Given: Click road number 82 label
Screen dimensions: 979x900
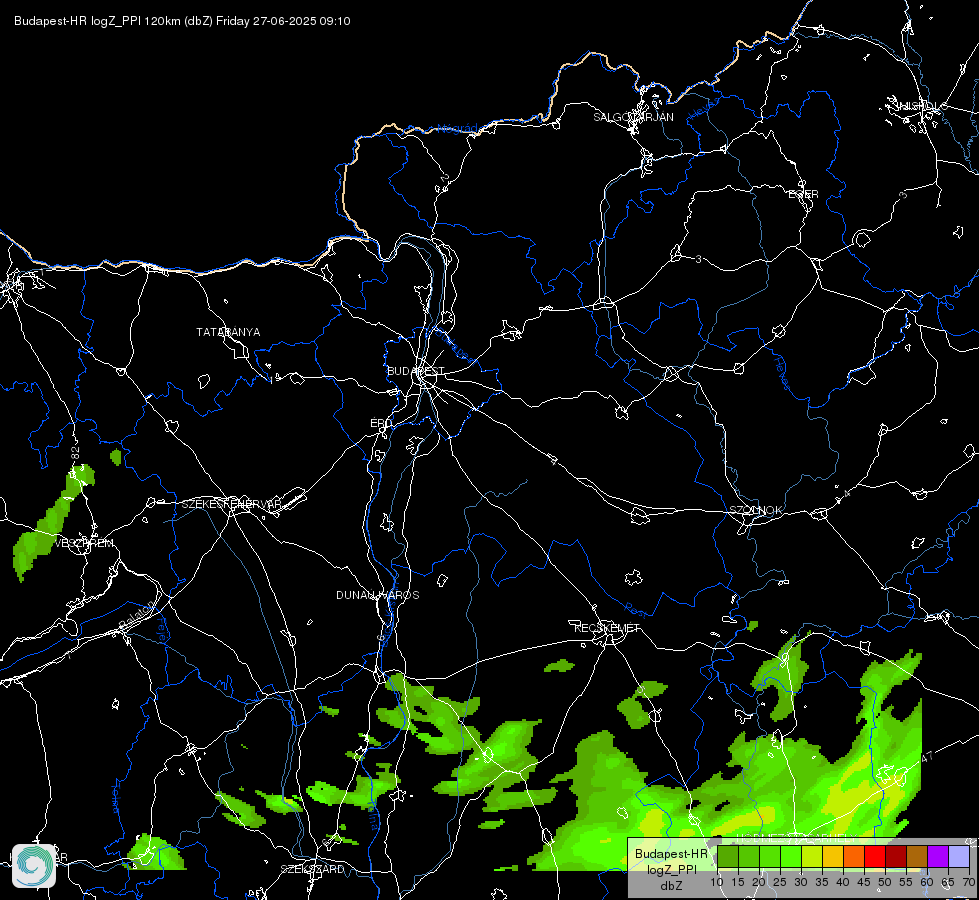Looking at the screenshot, I should click(75, 453).
